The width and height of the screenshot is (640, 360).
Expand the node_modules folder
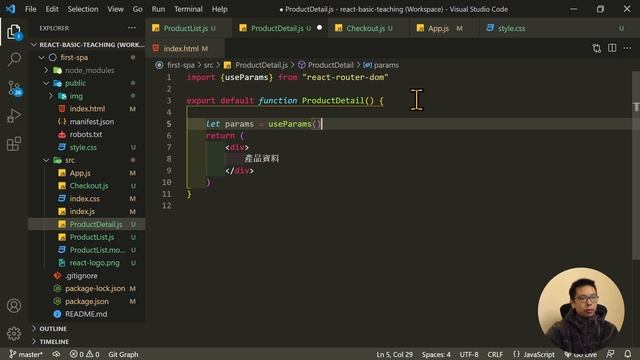tap(87, 70)
